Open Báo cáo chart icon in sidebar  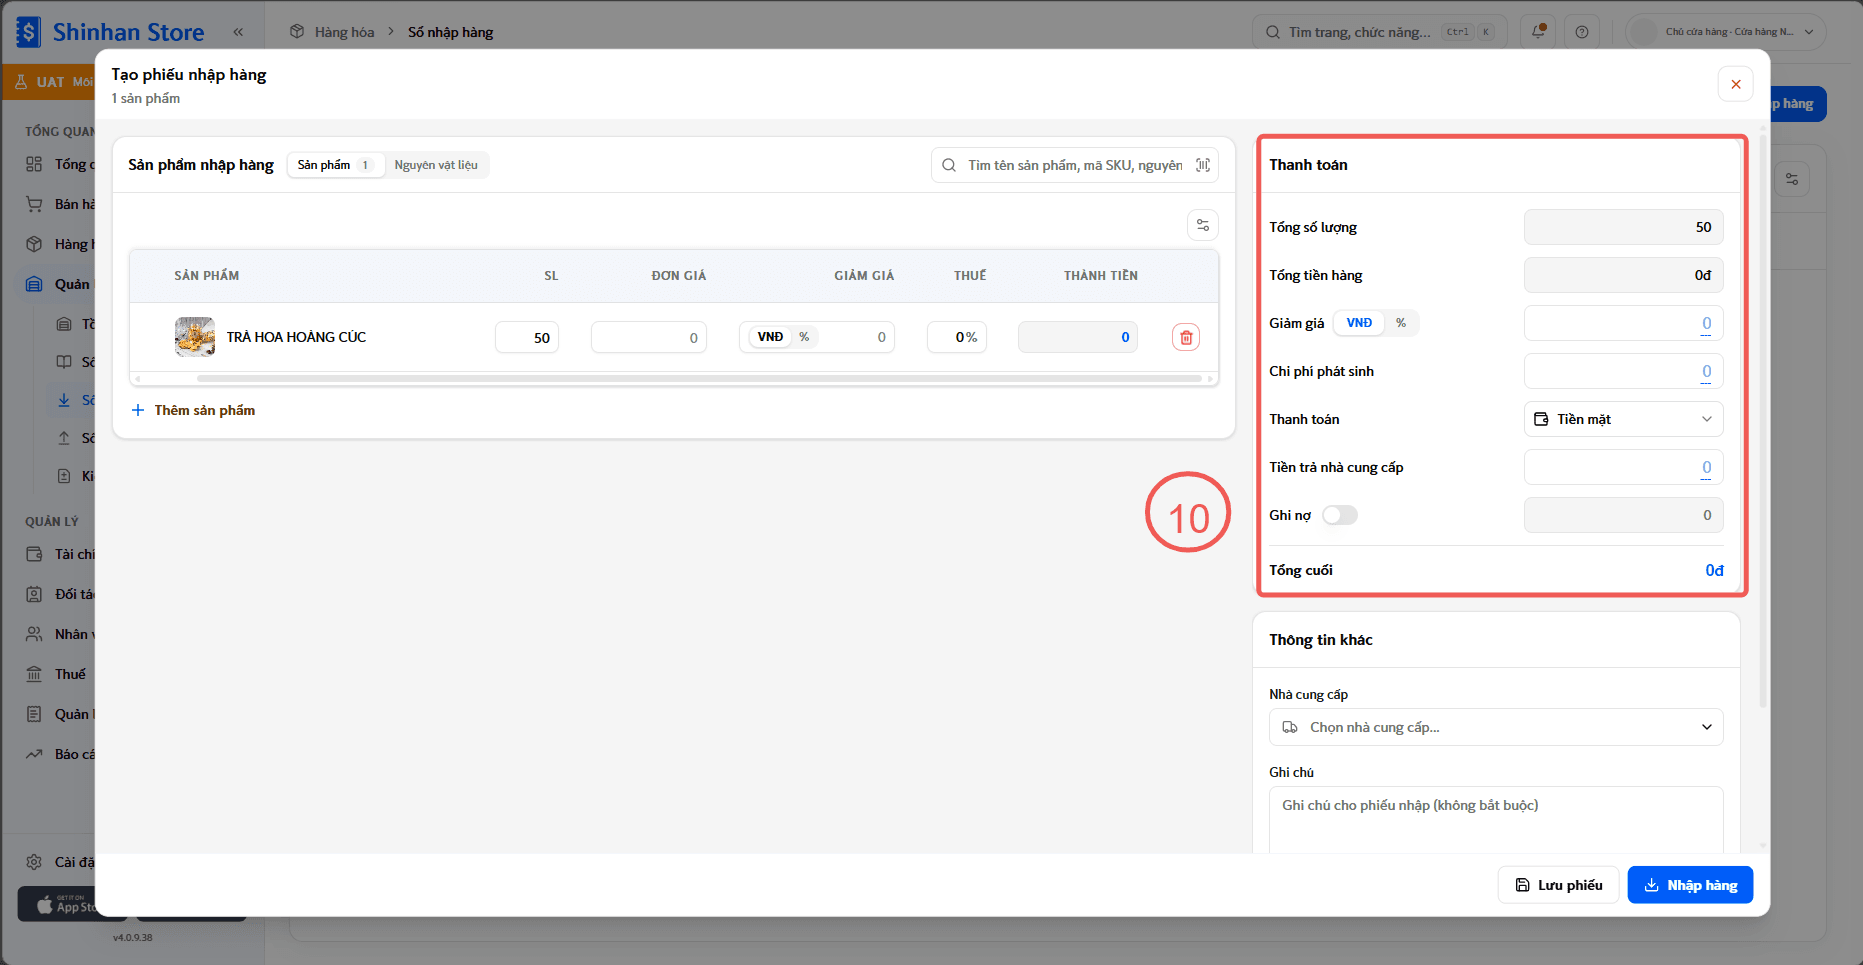click(x=34, y=754)
